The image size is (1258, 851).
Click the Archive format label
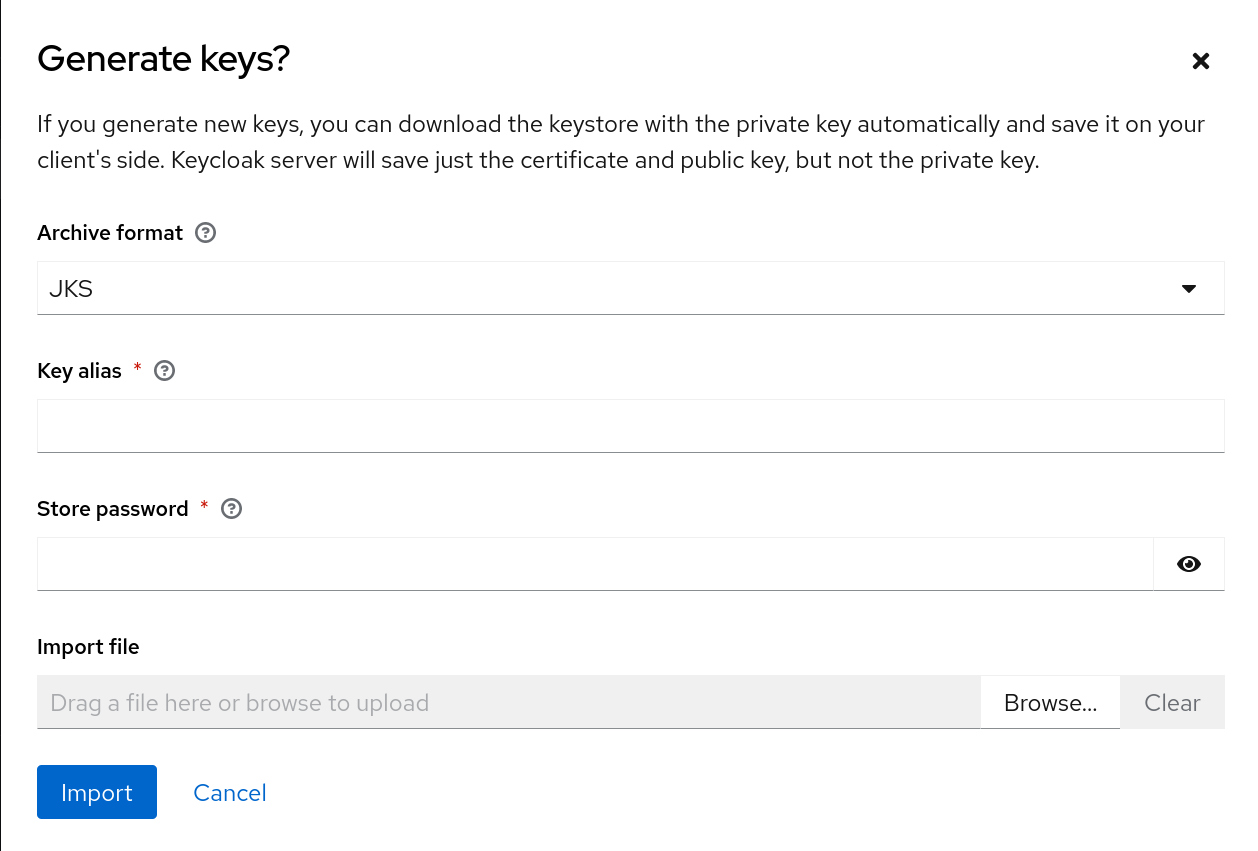(x=110, y=233)
